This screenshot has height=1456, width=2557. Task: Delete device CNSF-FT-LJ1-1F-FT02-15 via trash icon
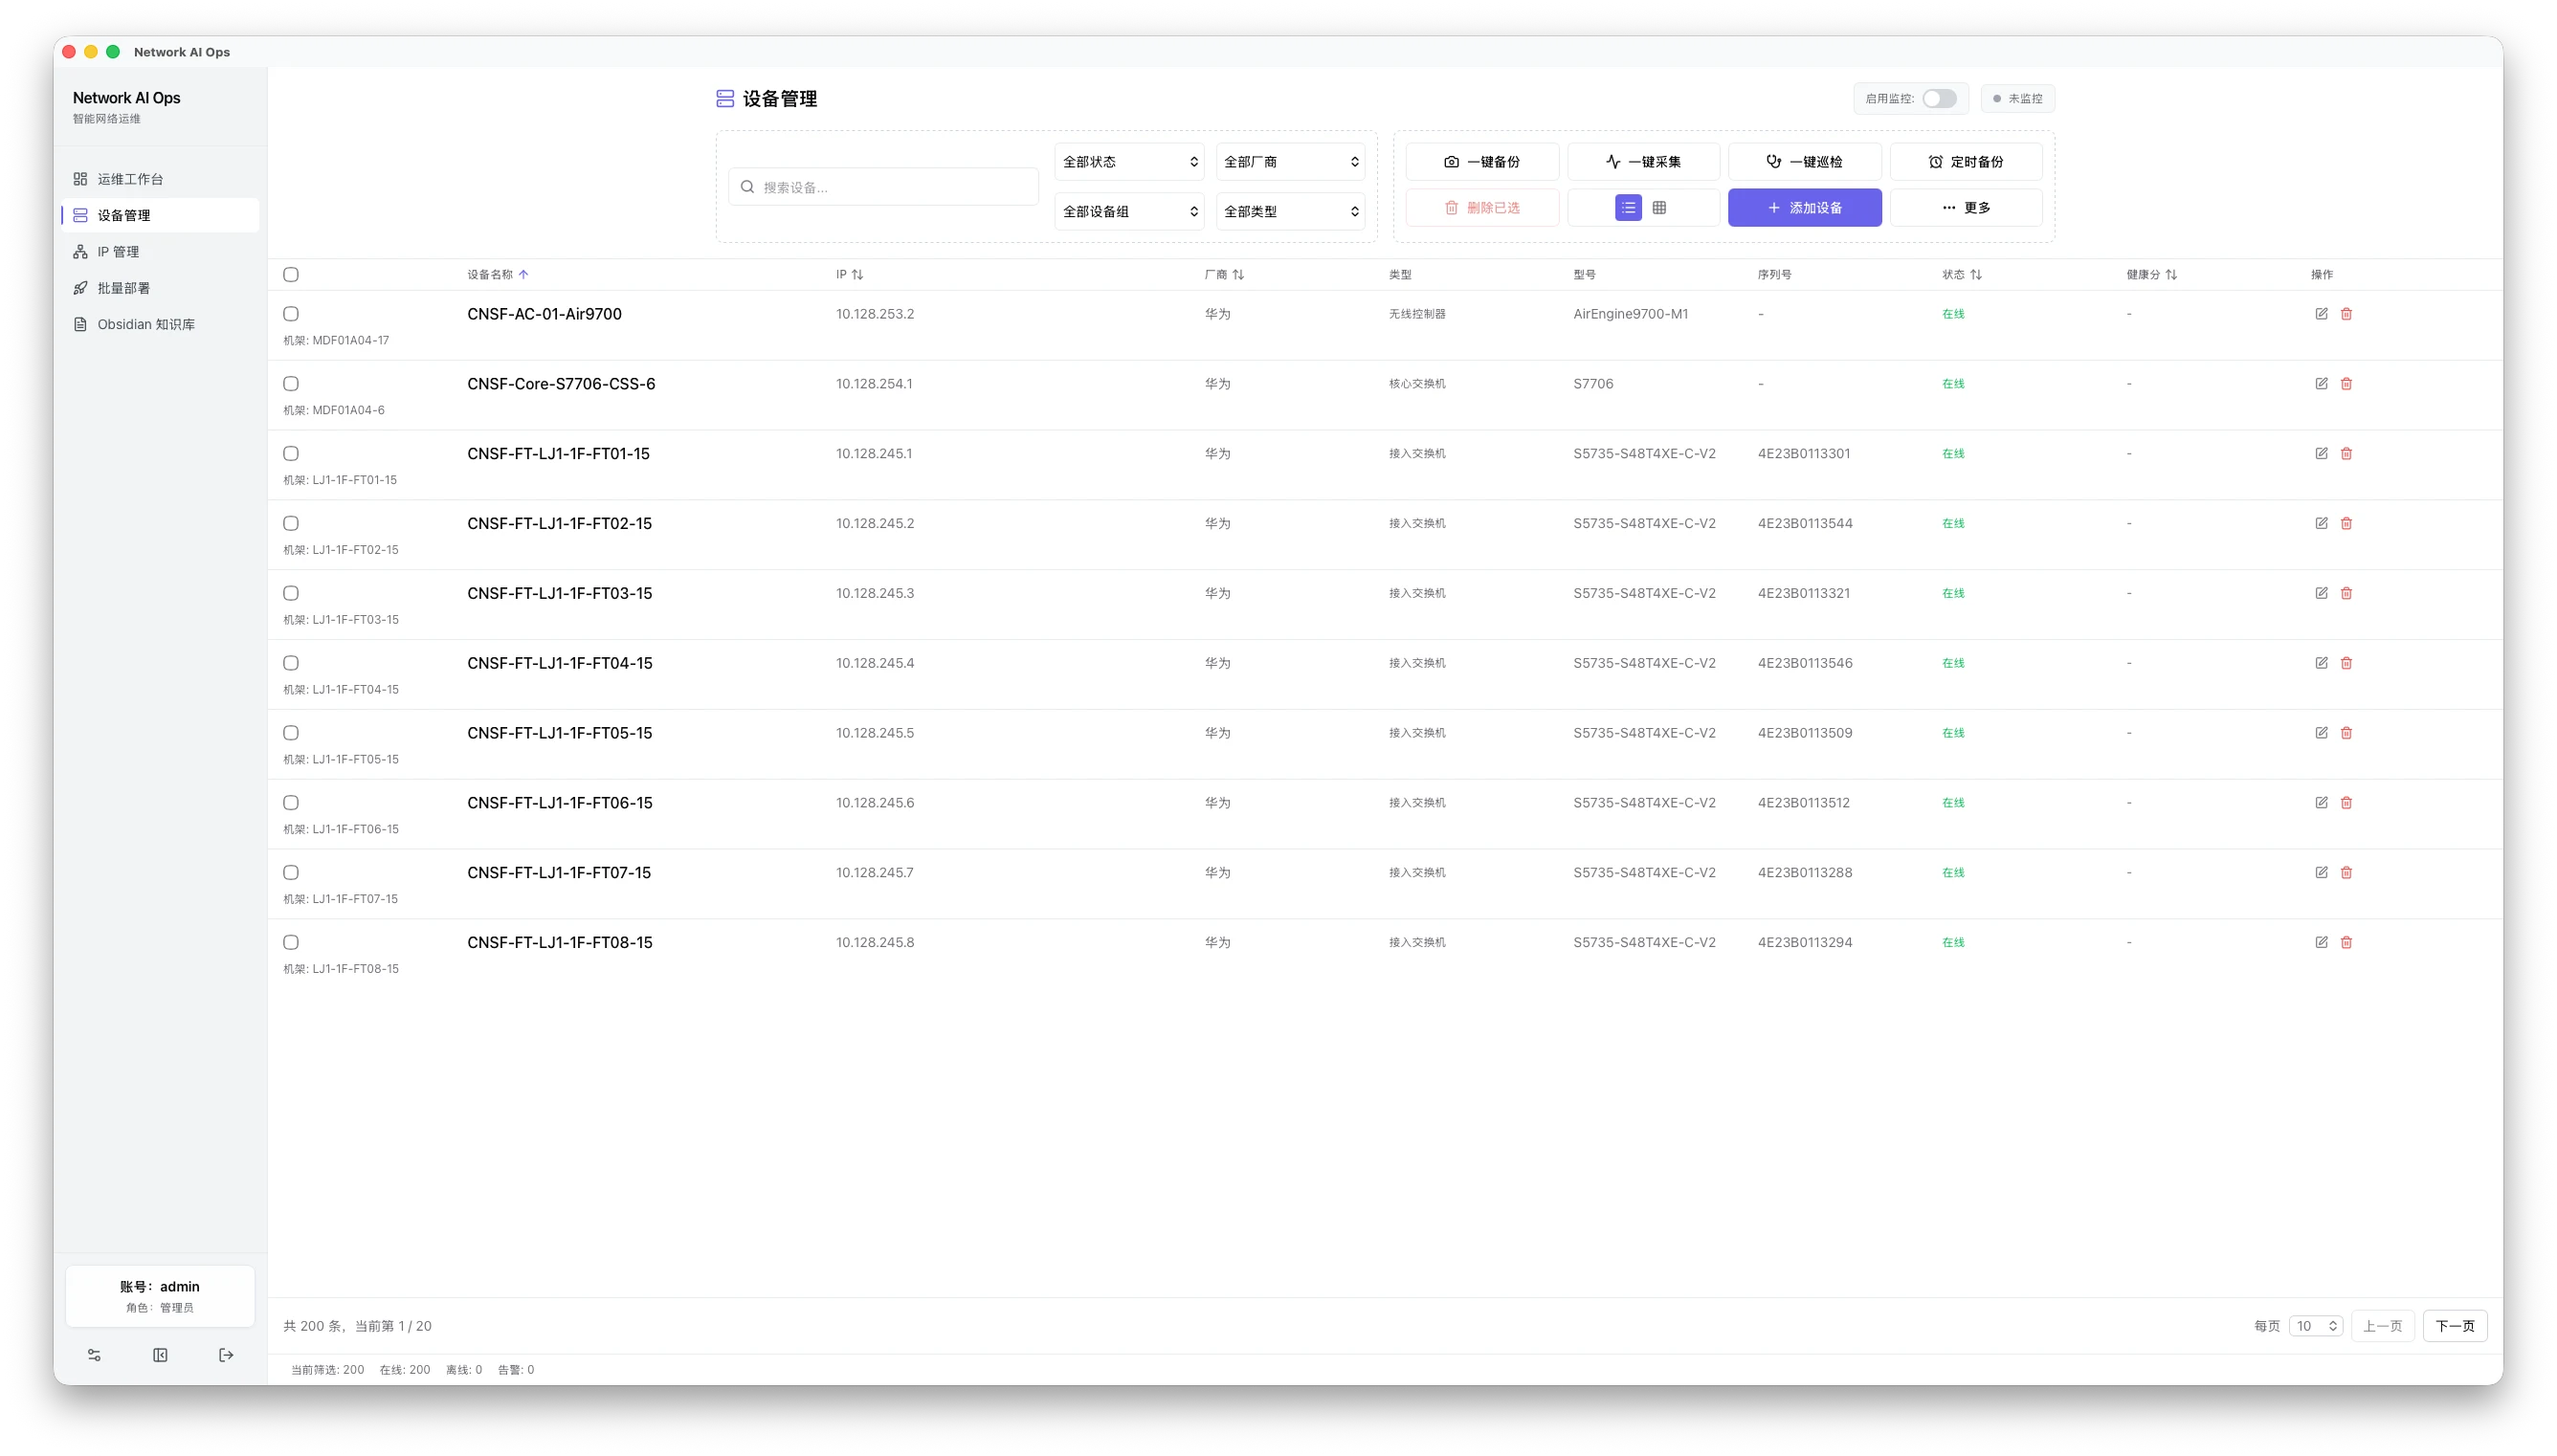(2346, 524)
